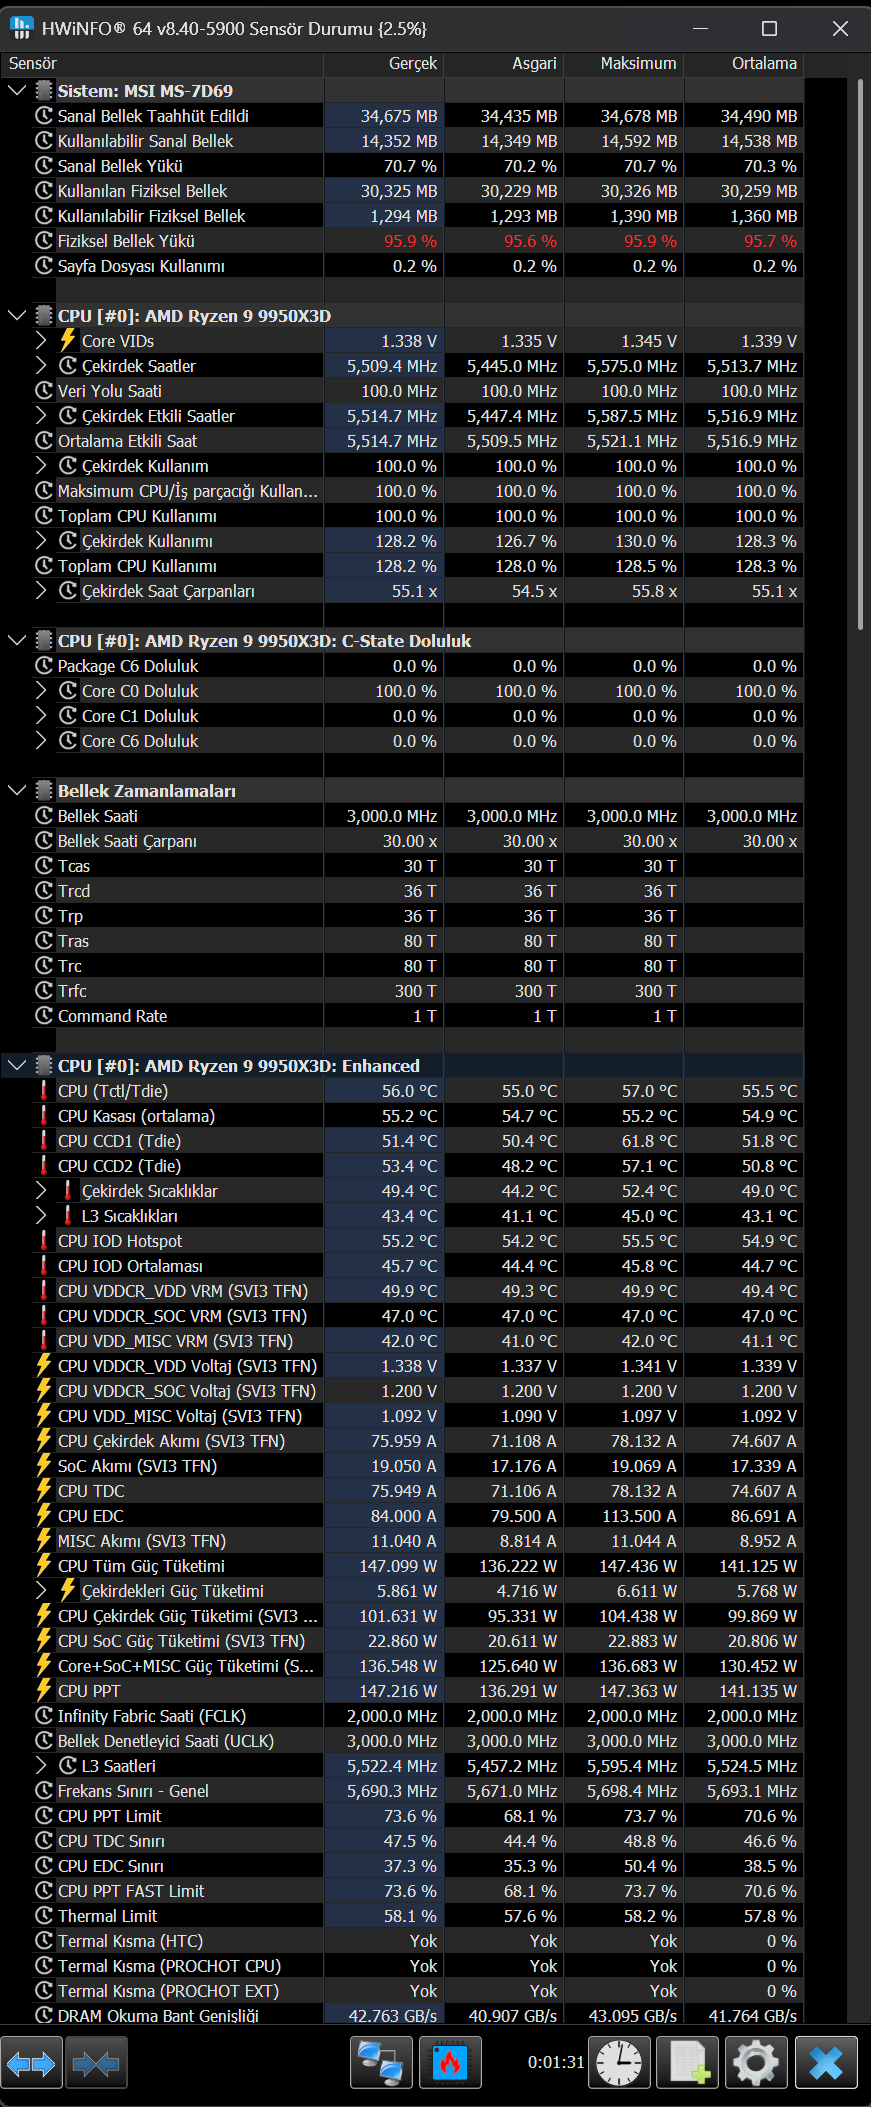Click the shrink arrows button in bottom toolbar
The height and width of the screenshot is (2107, 871).
[x=96, y=2063]
